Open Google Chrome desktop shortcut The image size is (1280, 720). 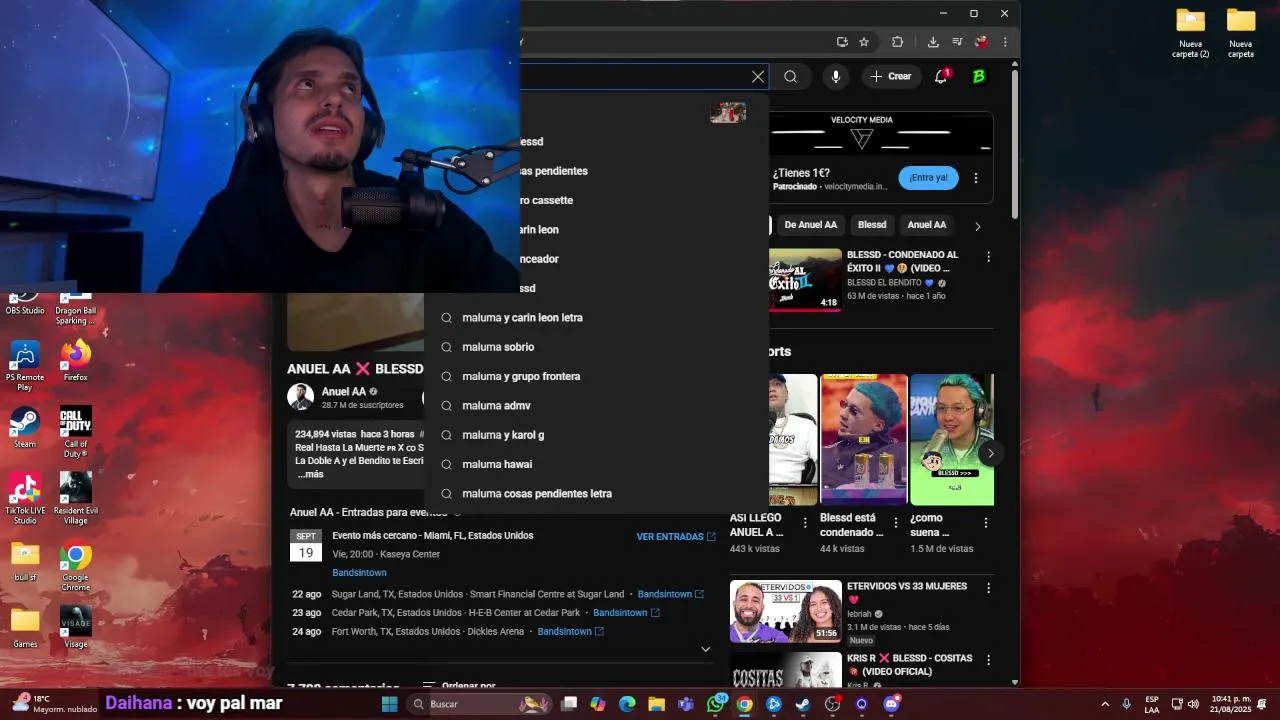coord(76,565)
